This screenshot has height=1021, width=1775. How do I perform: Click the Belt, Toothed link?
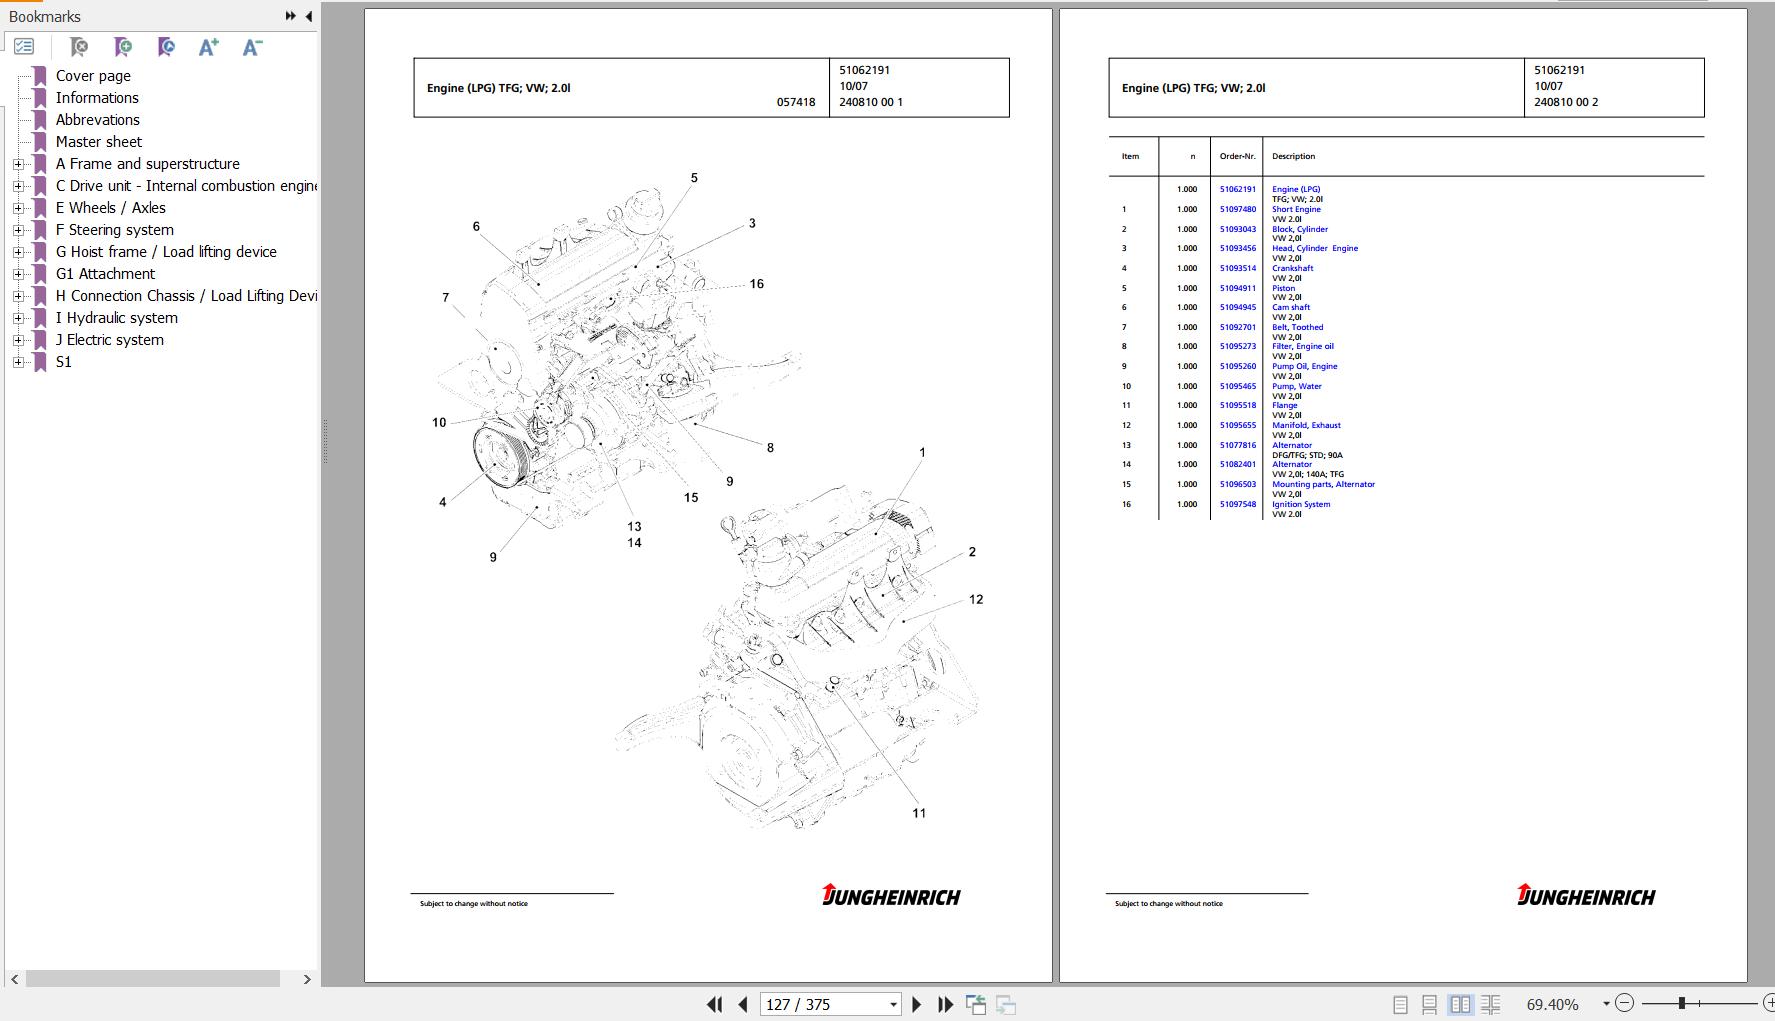[x=1297, y=327]
